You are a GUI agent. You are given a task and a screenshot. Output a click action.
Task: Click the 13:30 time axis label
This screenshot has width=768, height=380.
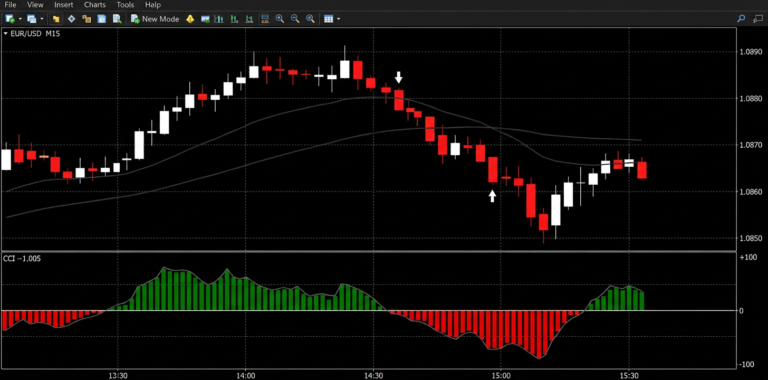pos(118,376)
